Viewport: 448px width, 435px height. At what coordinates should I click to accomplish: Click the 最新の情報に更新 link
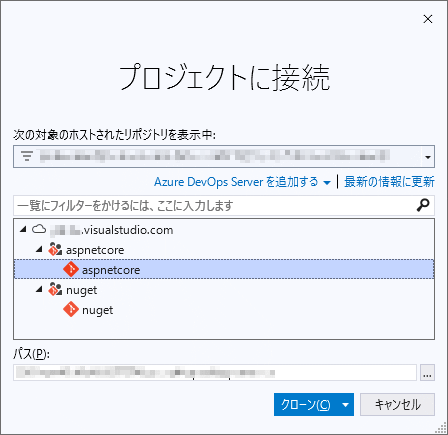pos(389,182)
